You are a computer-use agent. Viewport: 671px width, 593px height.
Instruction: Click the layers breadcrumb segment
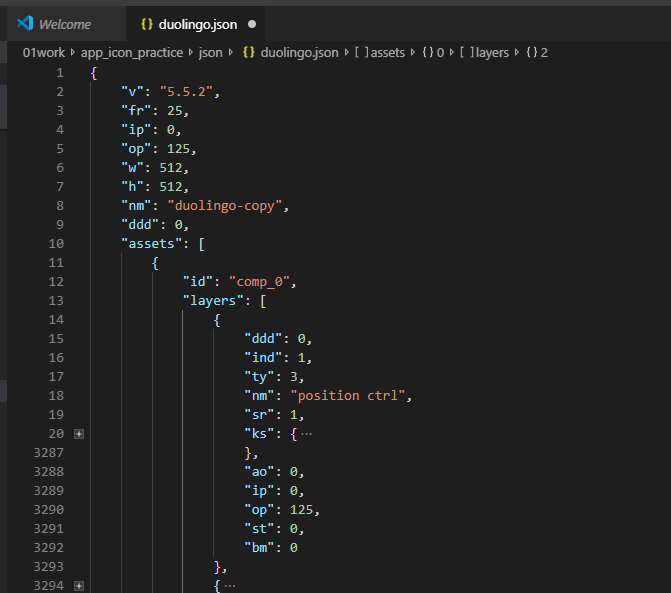(x=491, y=52)
